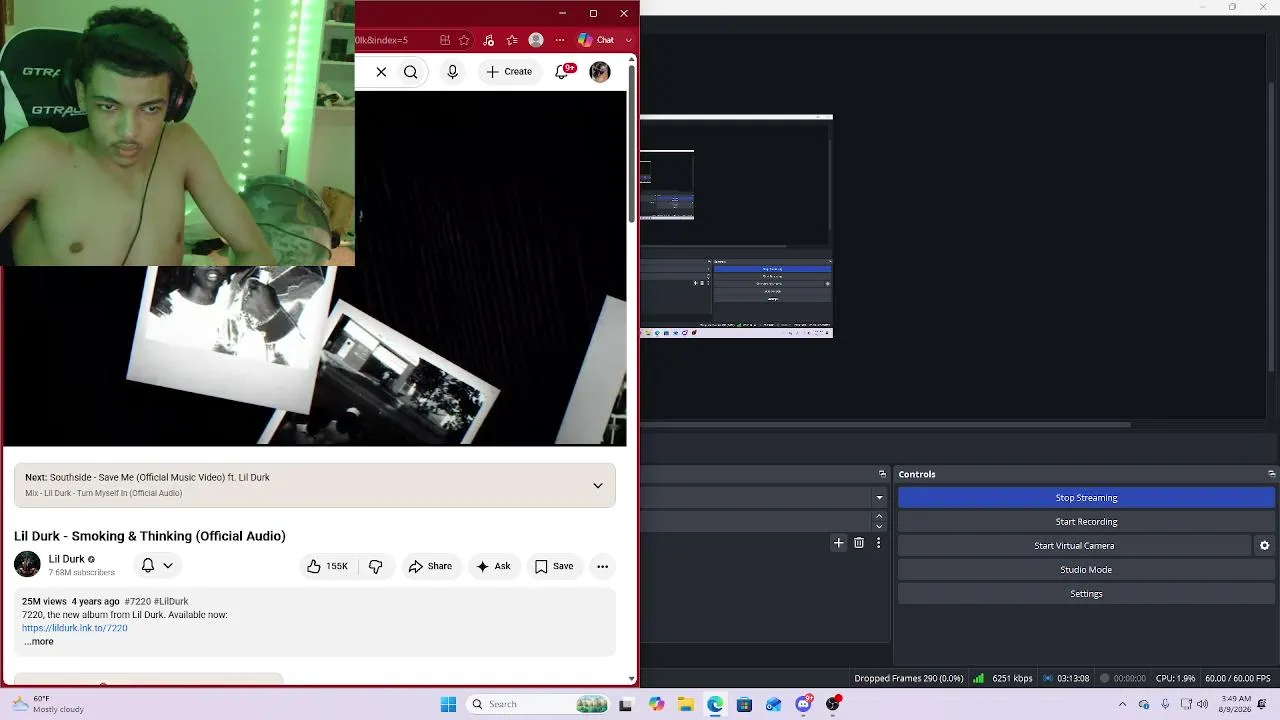Pop out the OBS dock left of Controls
Image resolution: width=1280 pixels, height=720 pixels.
(x=882, y=474)
